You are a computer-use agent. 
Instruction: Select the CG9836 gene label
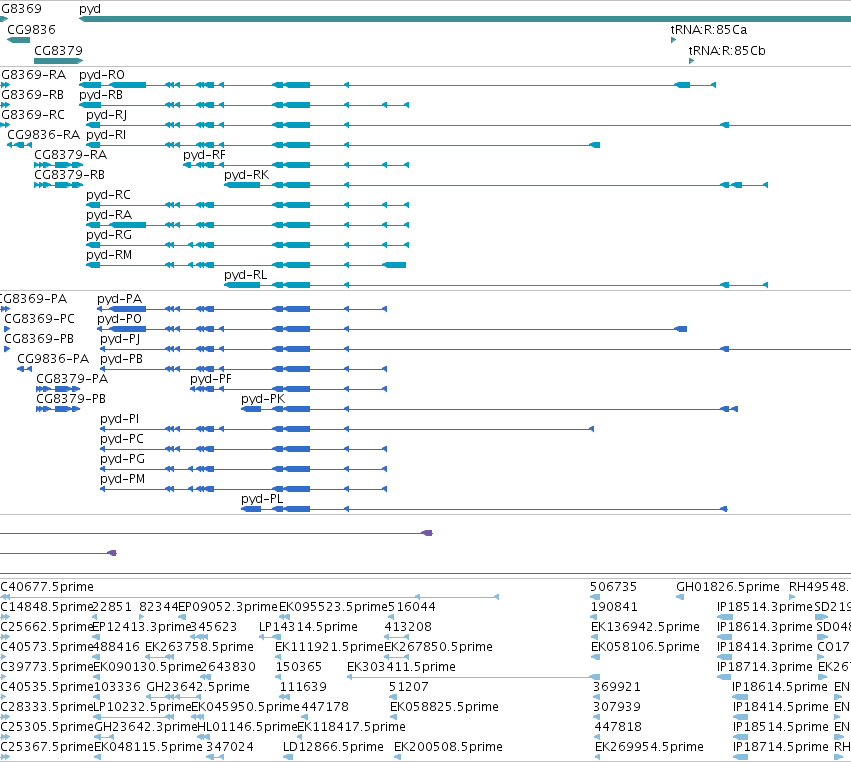31,29
